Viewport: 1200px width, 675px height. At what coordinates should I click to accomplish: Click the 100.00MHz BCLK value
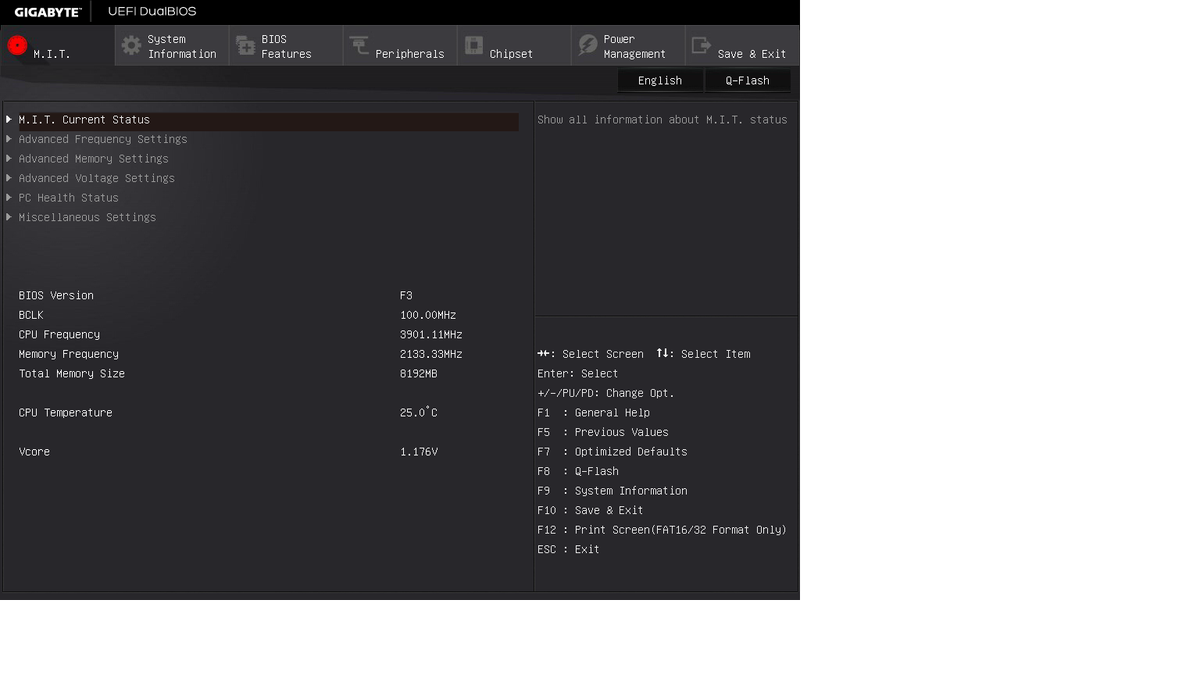click(x=428, y=315)
